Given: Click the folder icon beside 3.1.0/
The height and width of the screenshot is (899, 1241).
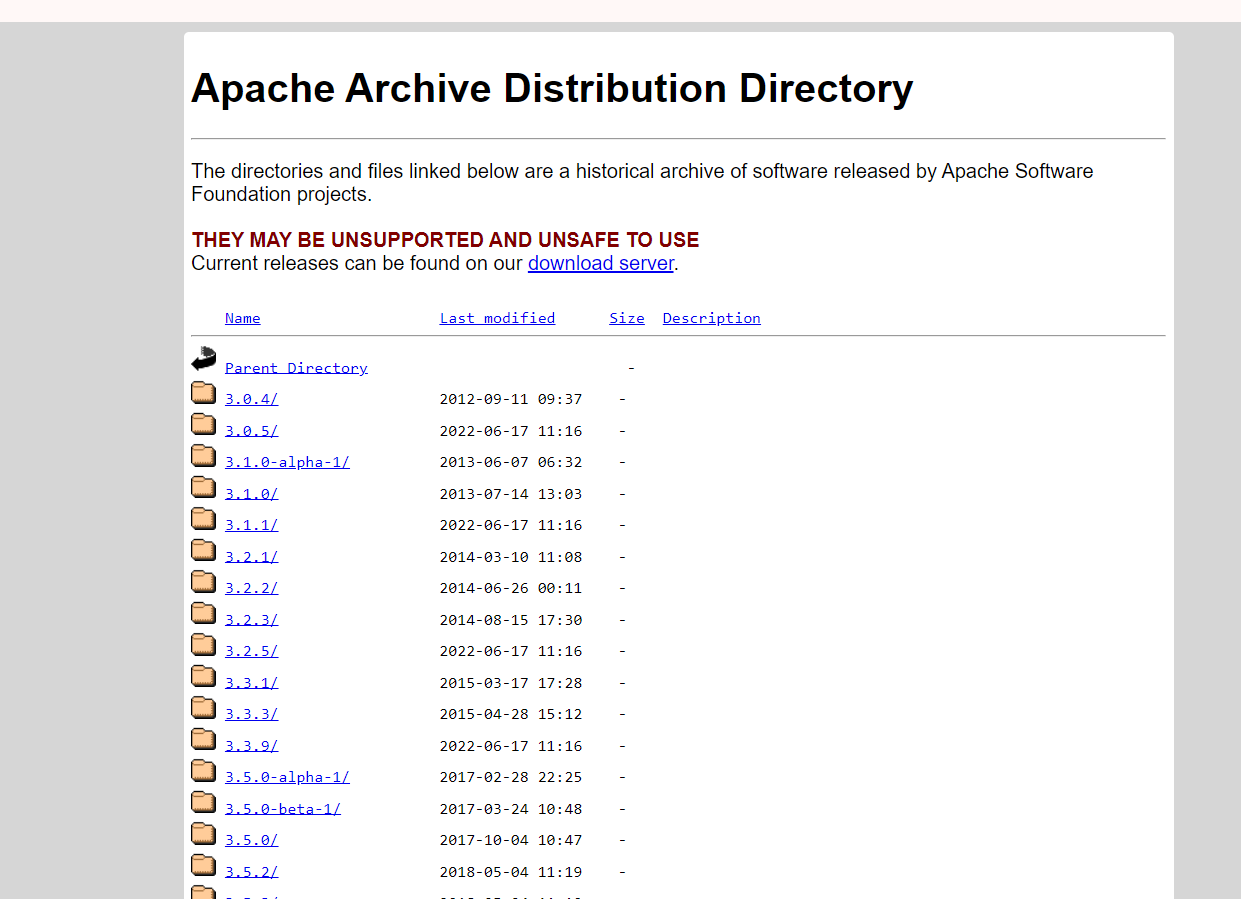Looking at the screenshot, I should pos(204,487).
